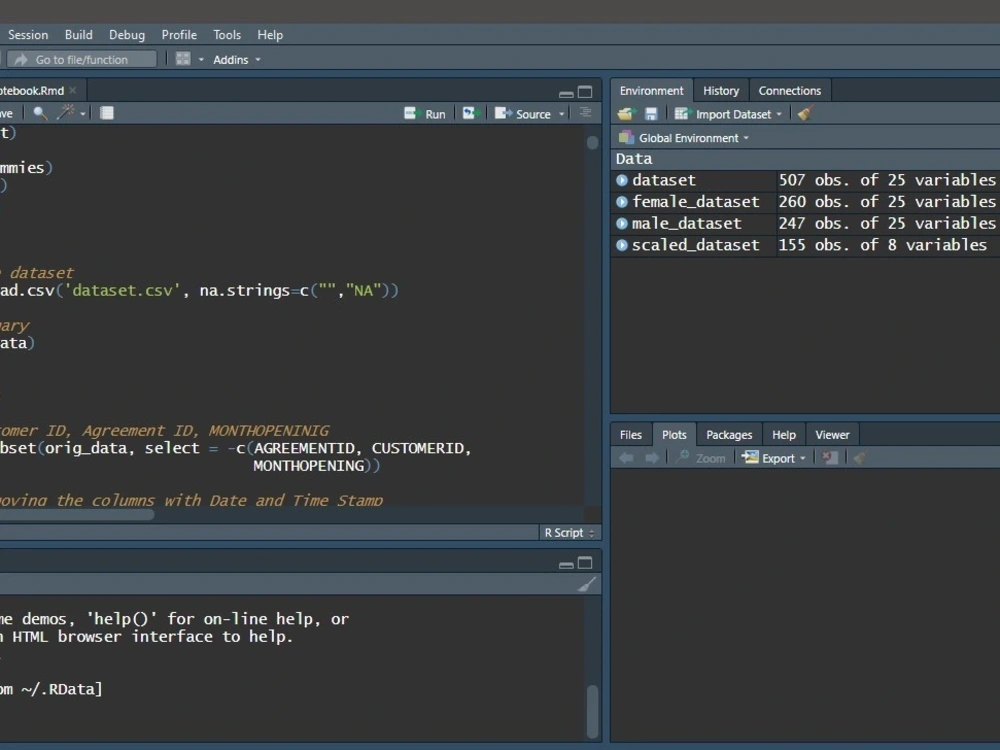Show the document outline icon
This screenshot has height=750, width=1000.
pos(585,113)
